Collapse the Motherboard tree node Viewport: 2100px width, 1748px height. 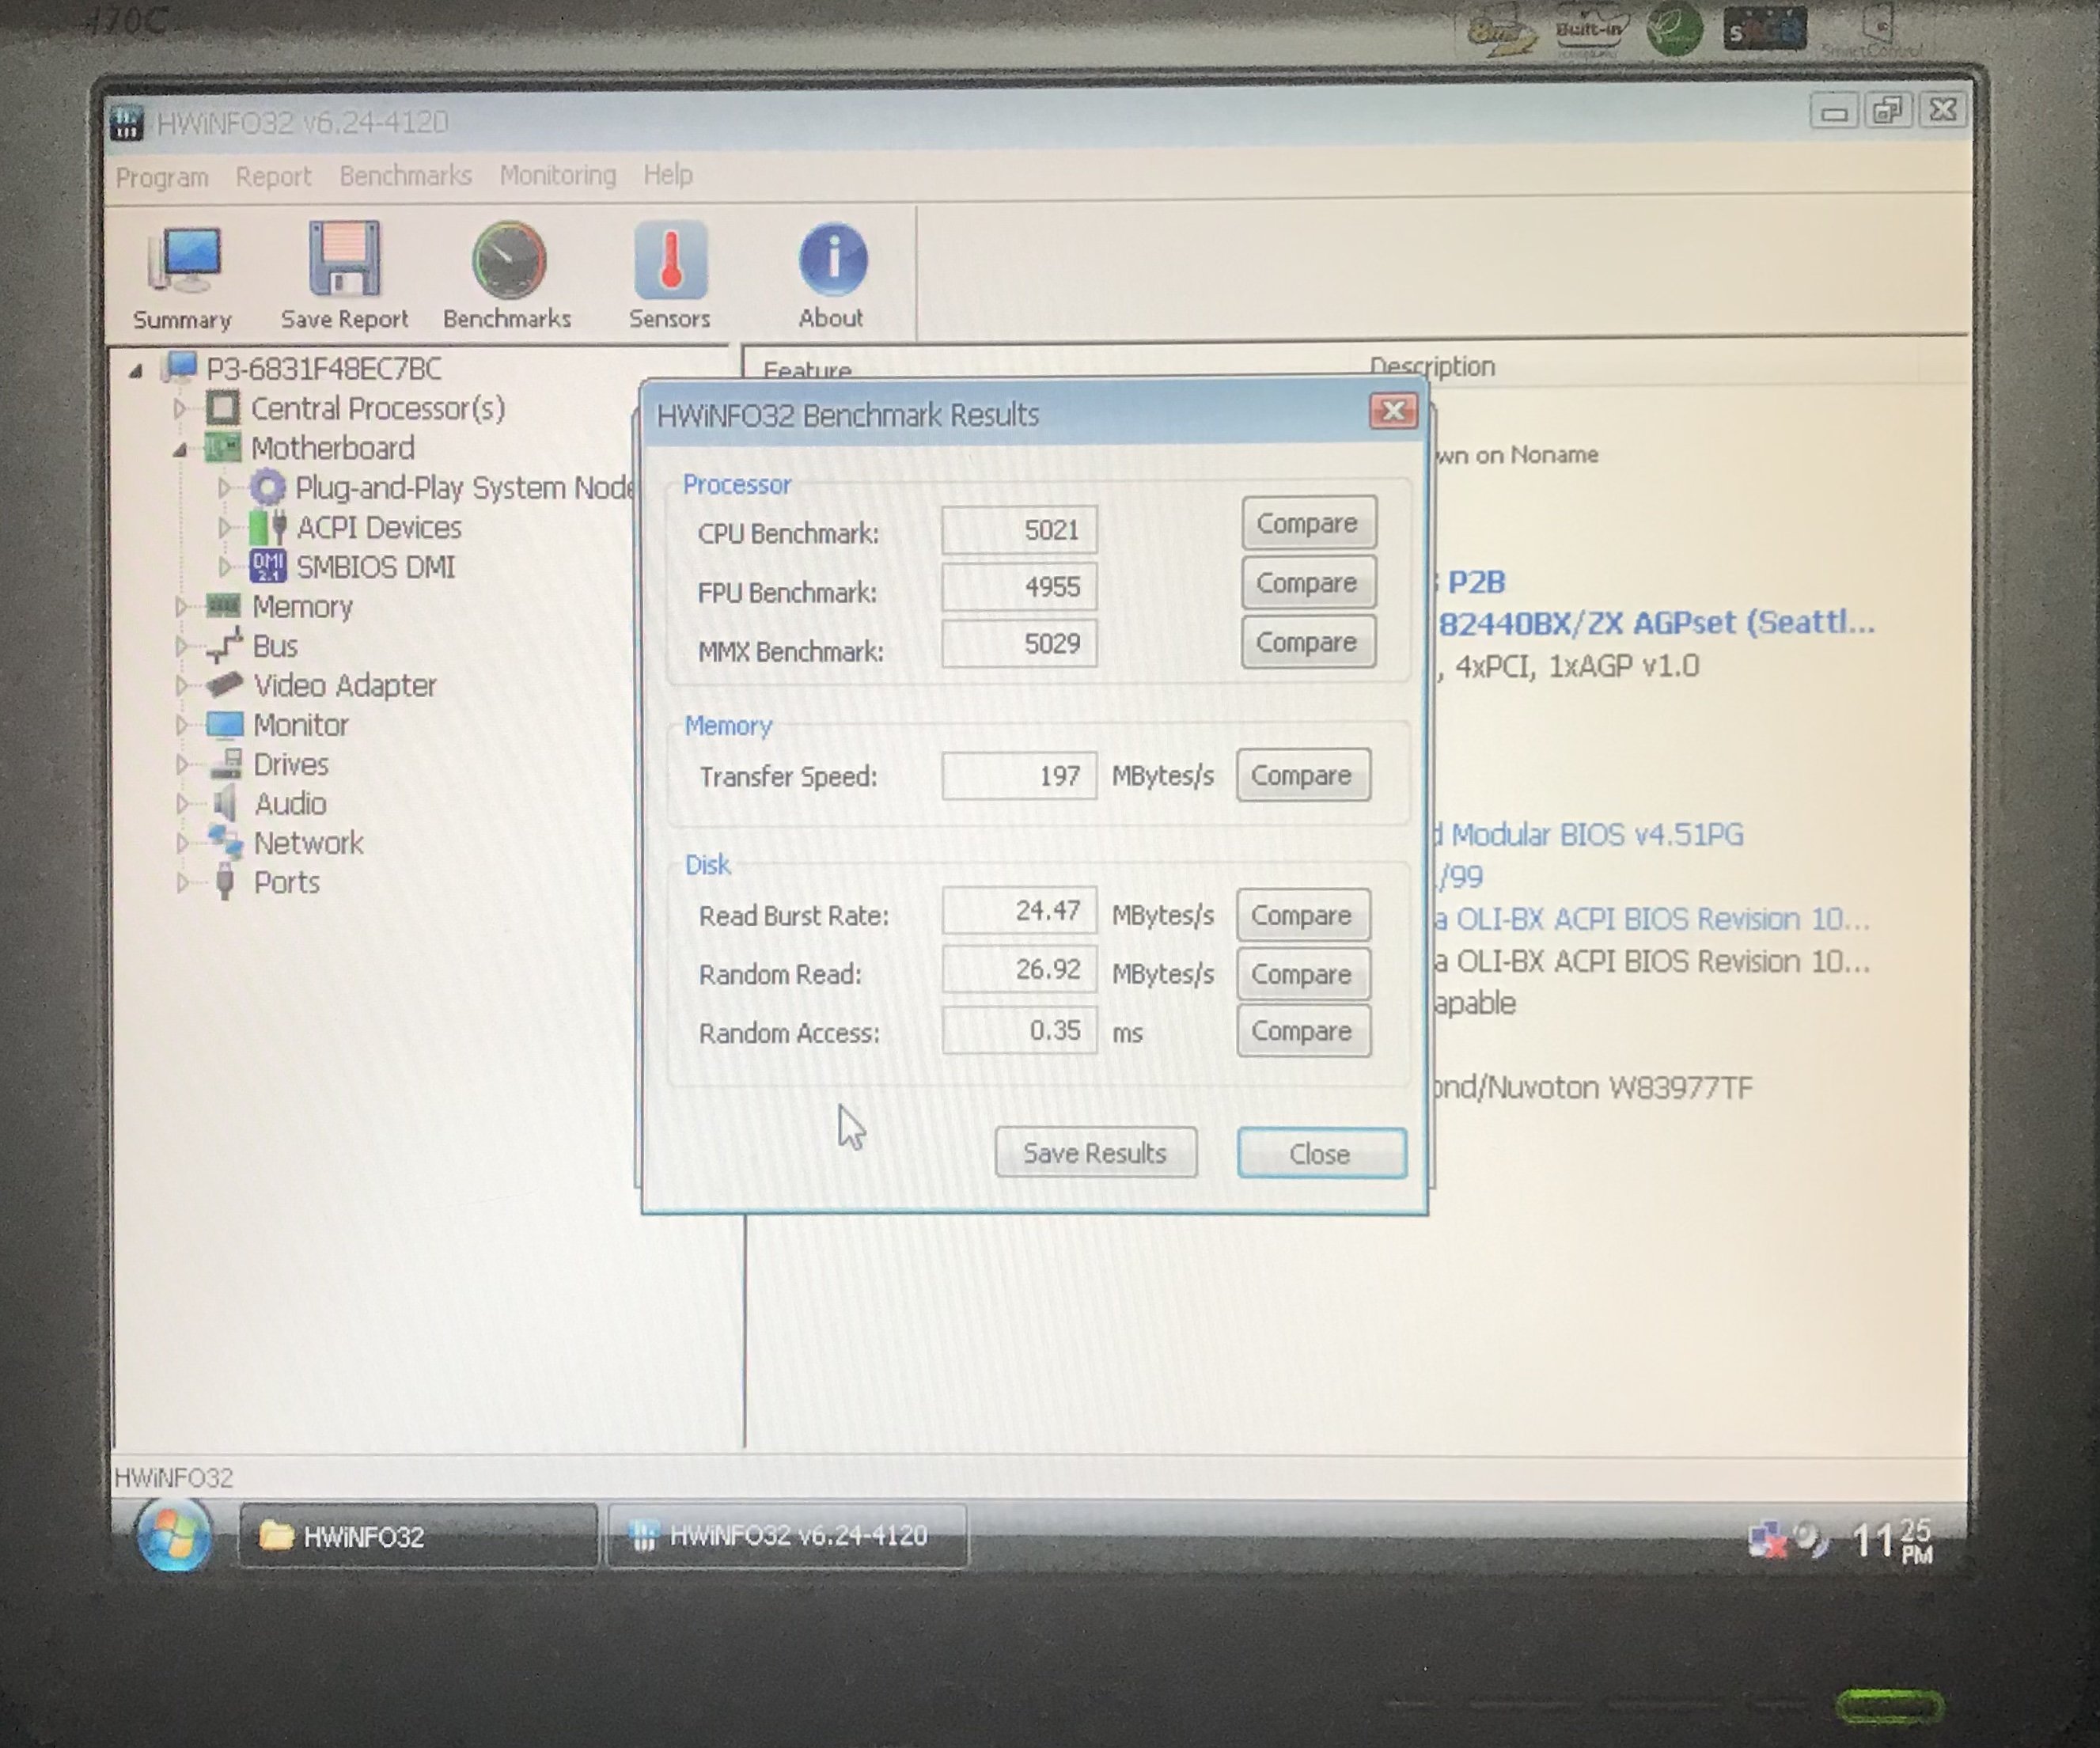tap(180, 449)
